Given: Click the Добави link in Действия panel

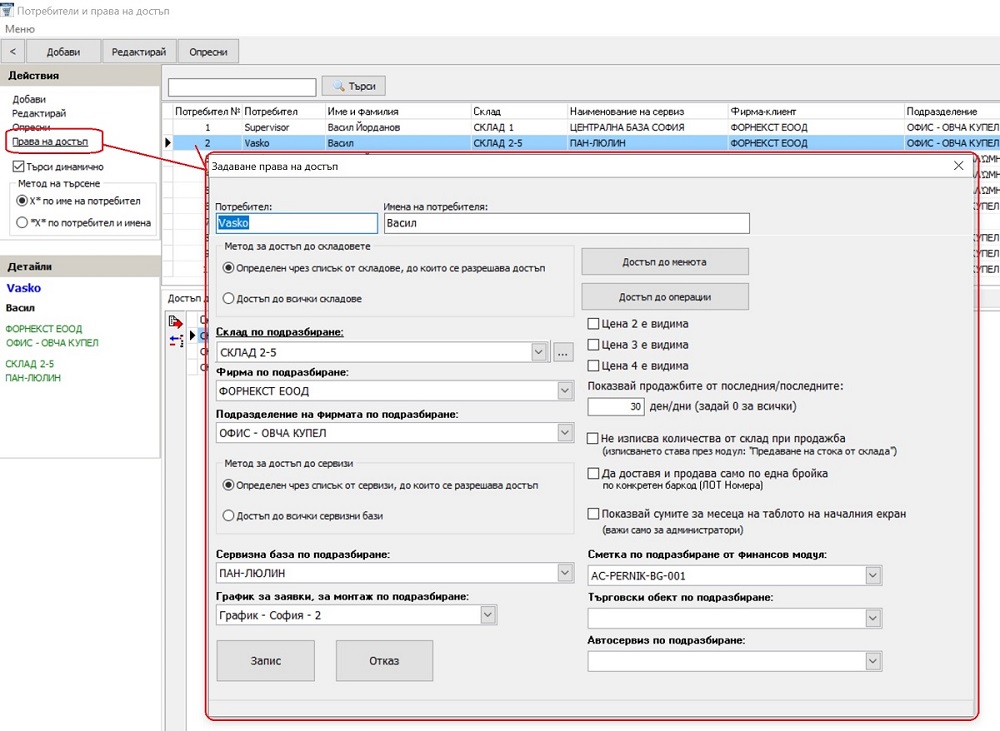Looking at the screenshot, I should 29,99.
